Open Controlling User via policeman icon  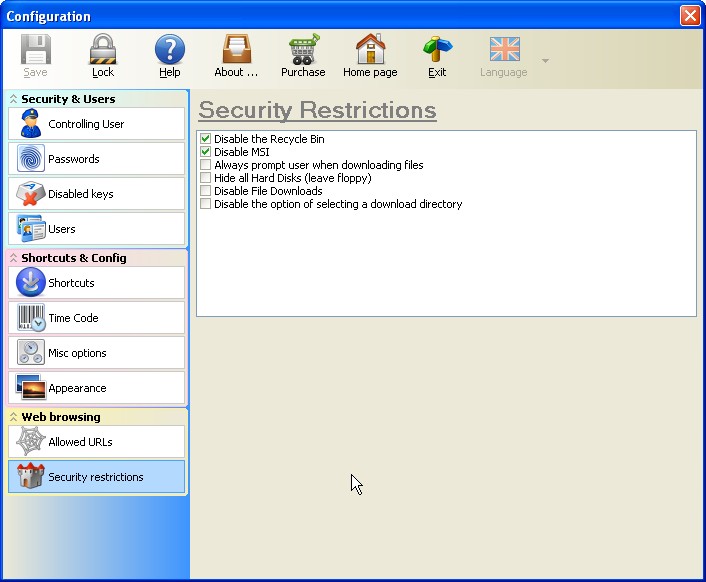[x=30, y=123]
